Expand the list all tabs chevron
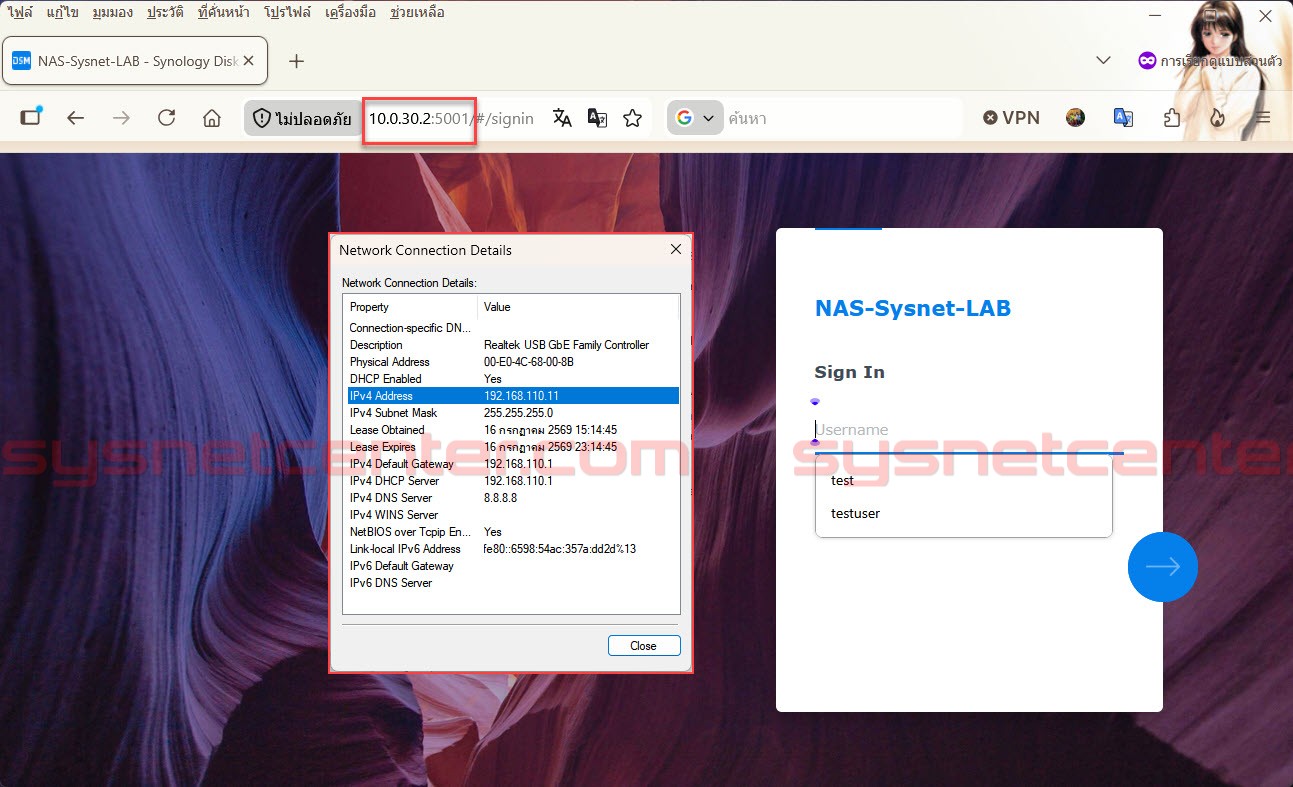 1103,60
